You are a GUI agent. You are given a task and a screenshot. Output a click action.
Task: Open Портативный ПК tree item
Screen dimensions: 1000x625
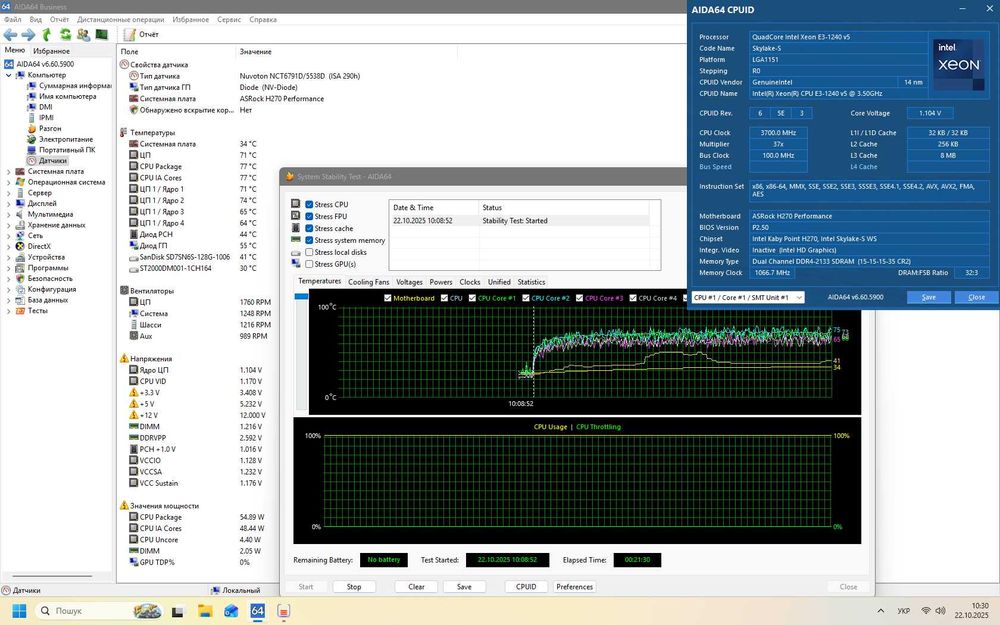(x=67, y=150)
